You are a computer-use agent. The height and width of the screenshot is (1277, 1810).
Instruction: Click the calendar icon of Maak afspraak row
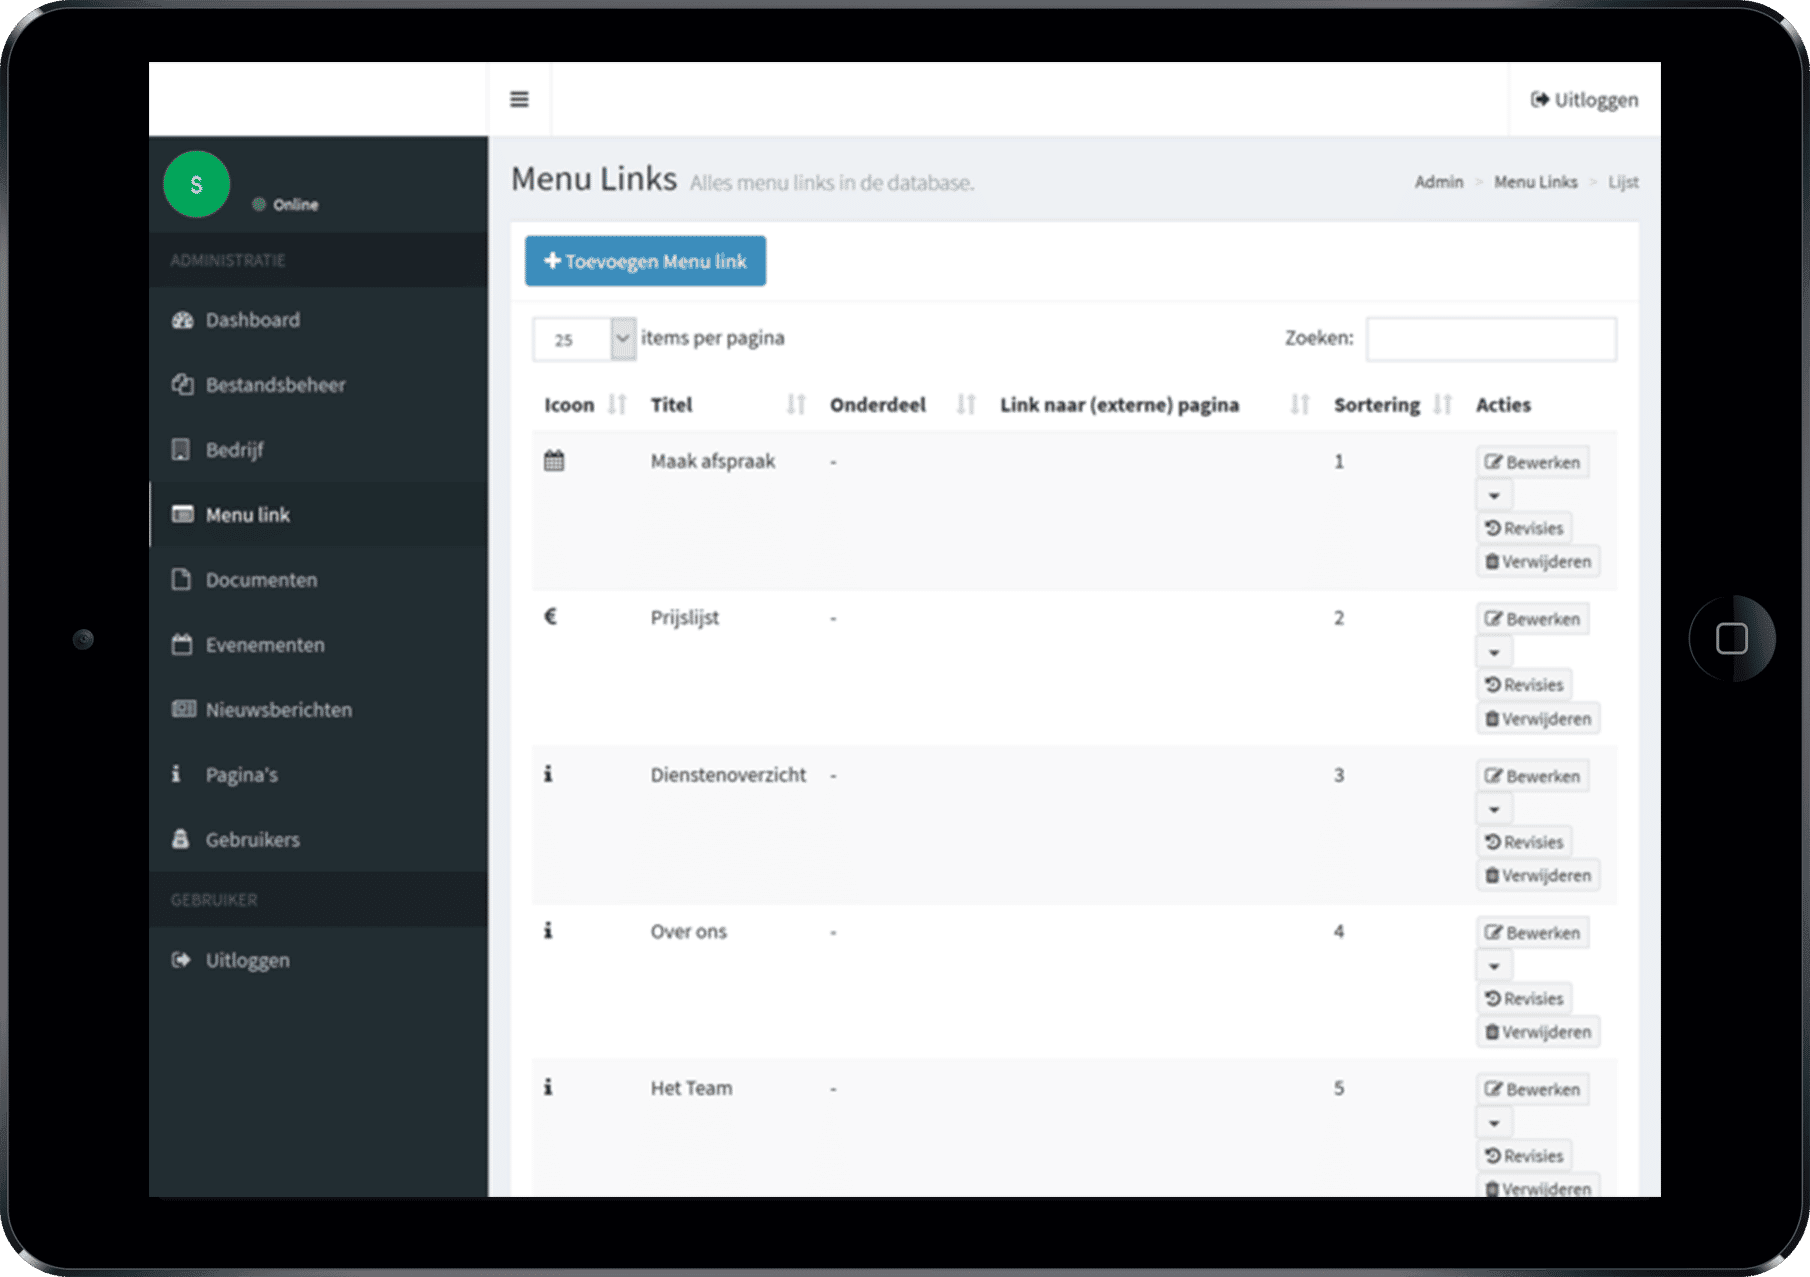[x=554, y=461]
